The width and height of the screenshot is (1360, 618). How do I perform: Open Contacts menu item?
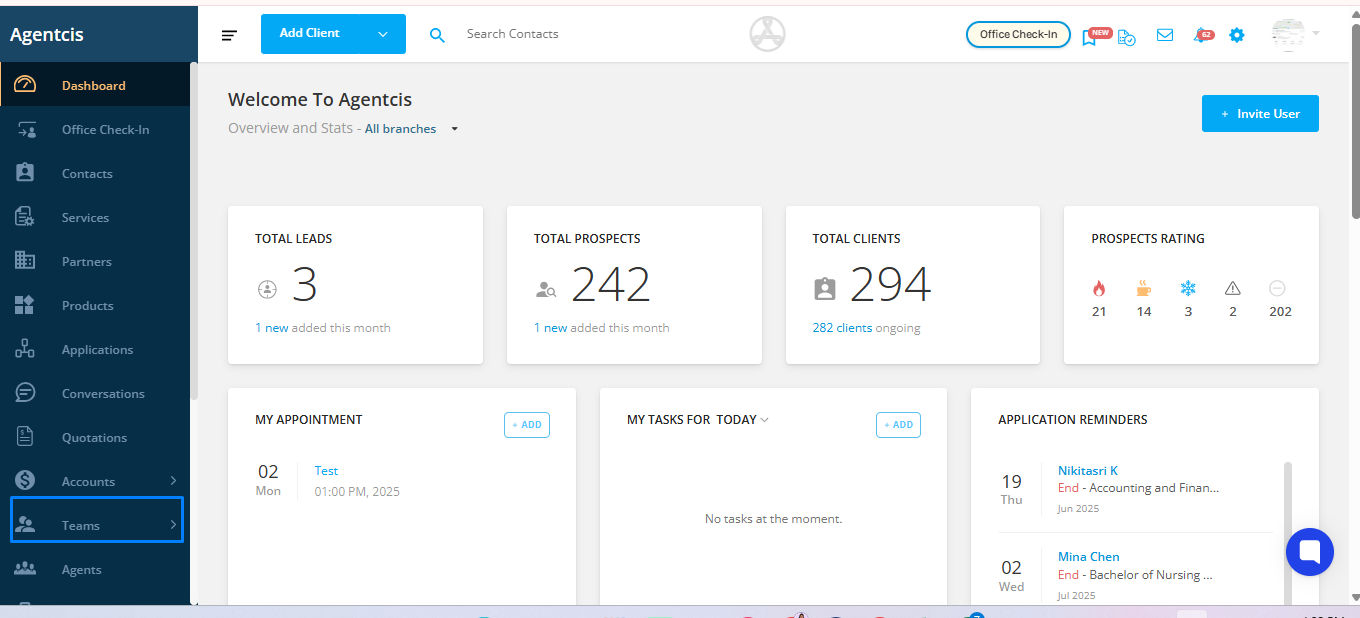[x=94, y=173]
